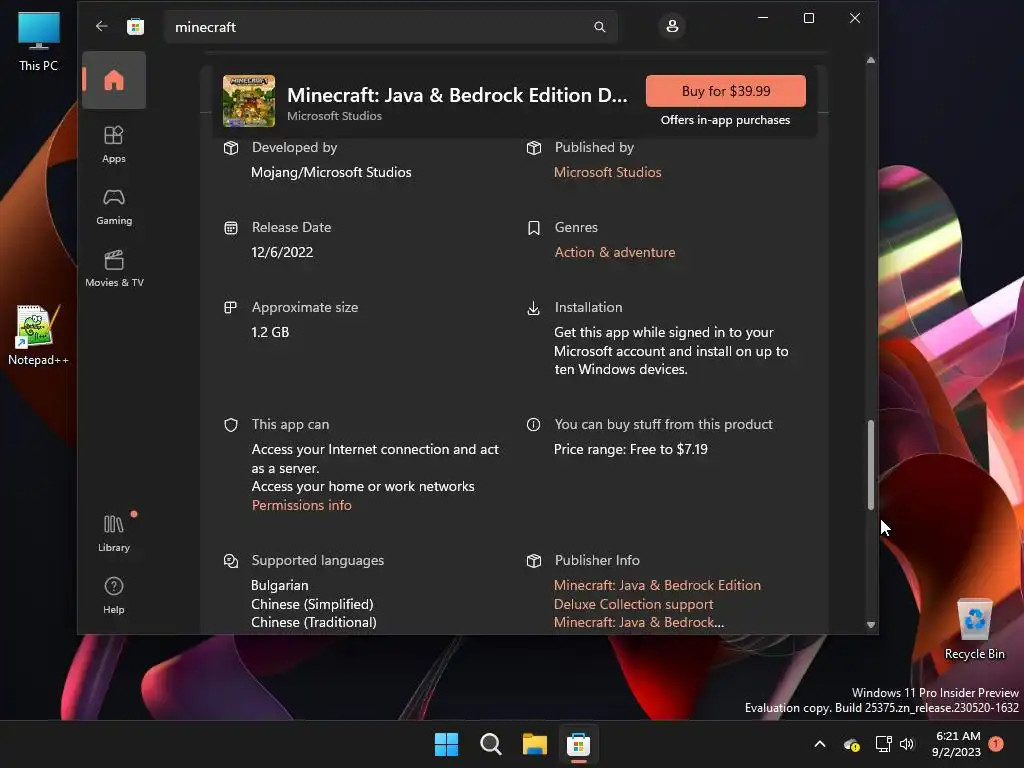Image resolution: width=1024 pixels, height=768 pixels.
Task: Open Action & adventure genre link
Action: [615, 252]
